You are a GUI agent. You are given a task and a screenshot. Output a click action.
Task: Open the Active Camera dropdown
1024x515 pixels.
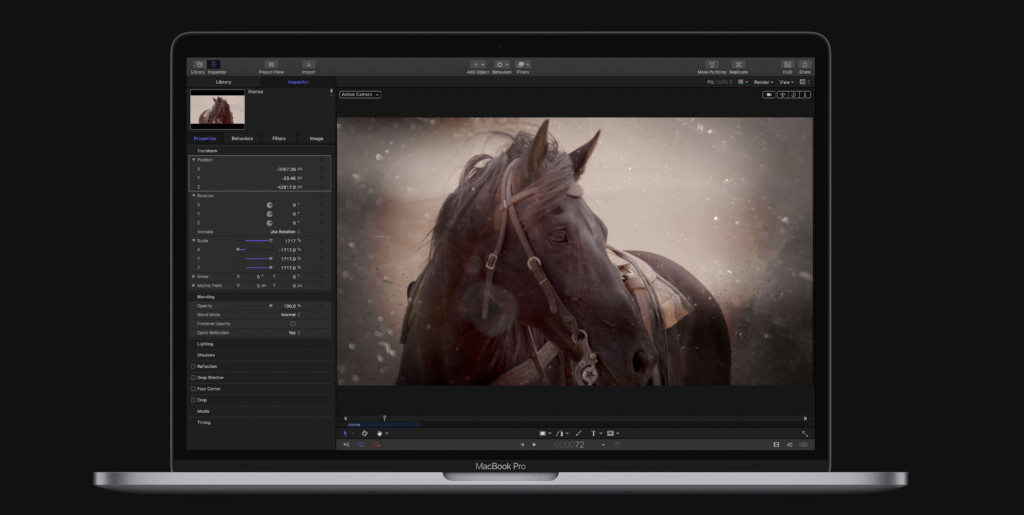coord(360,95)
